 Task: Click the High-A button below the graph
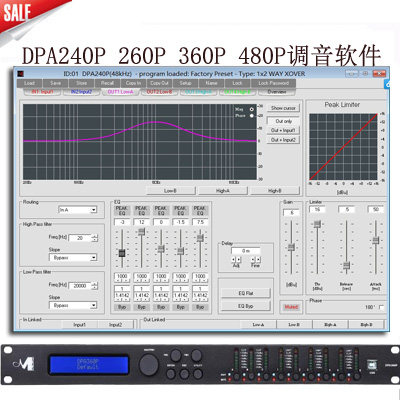pyautogui.click(x=223, y=191)
